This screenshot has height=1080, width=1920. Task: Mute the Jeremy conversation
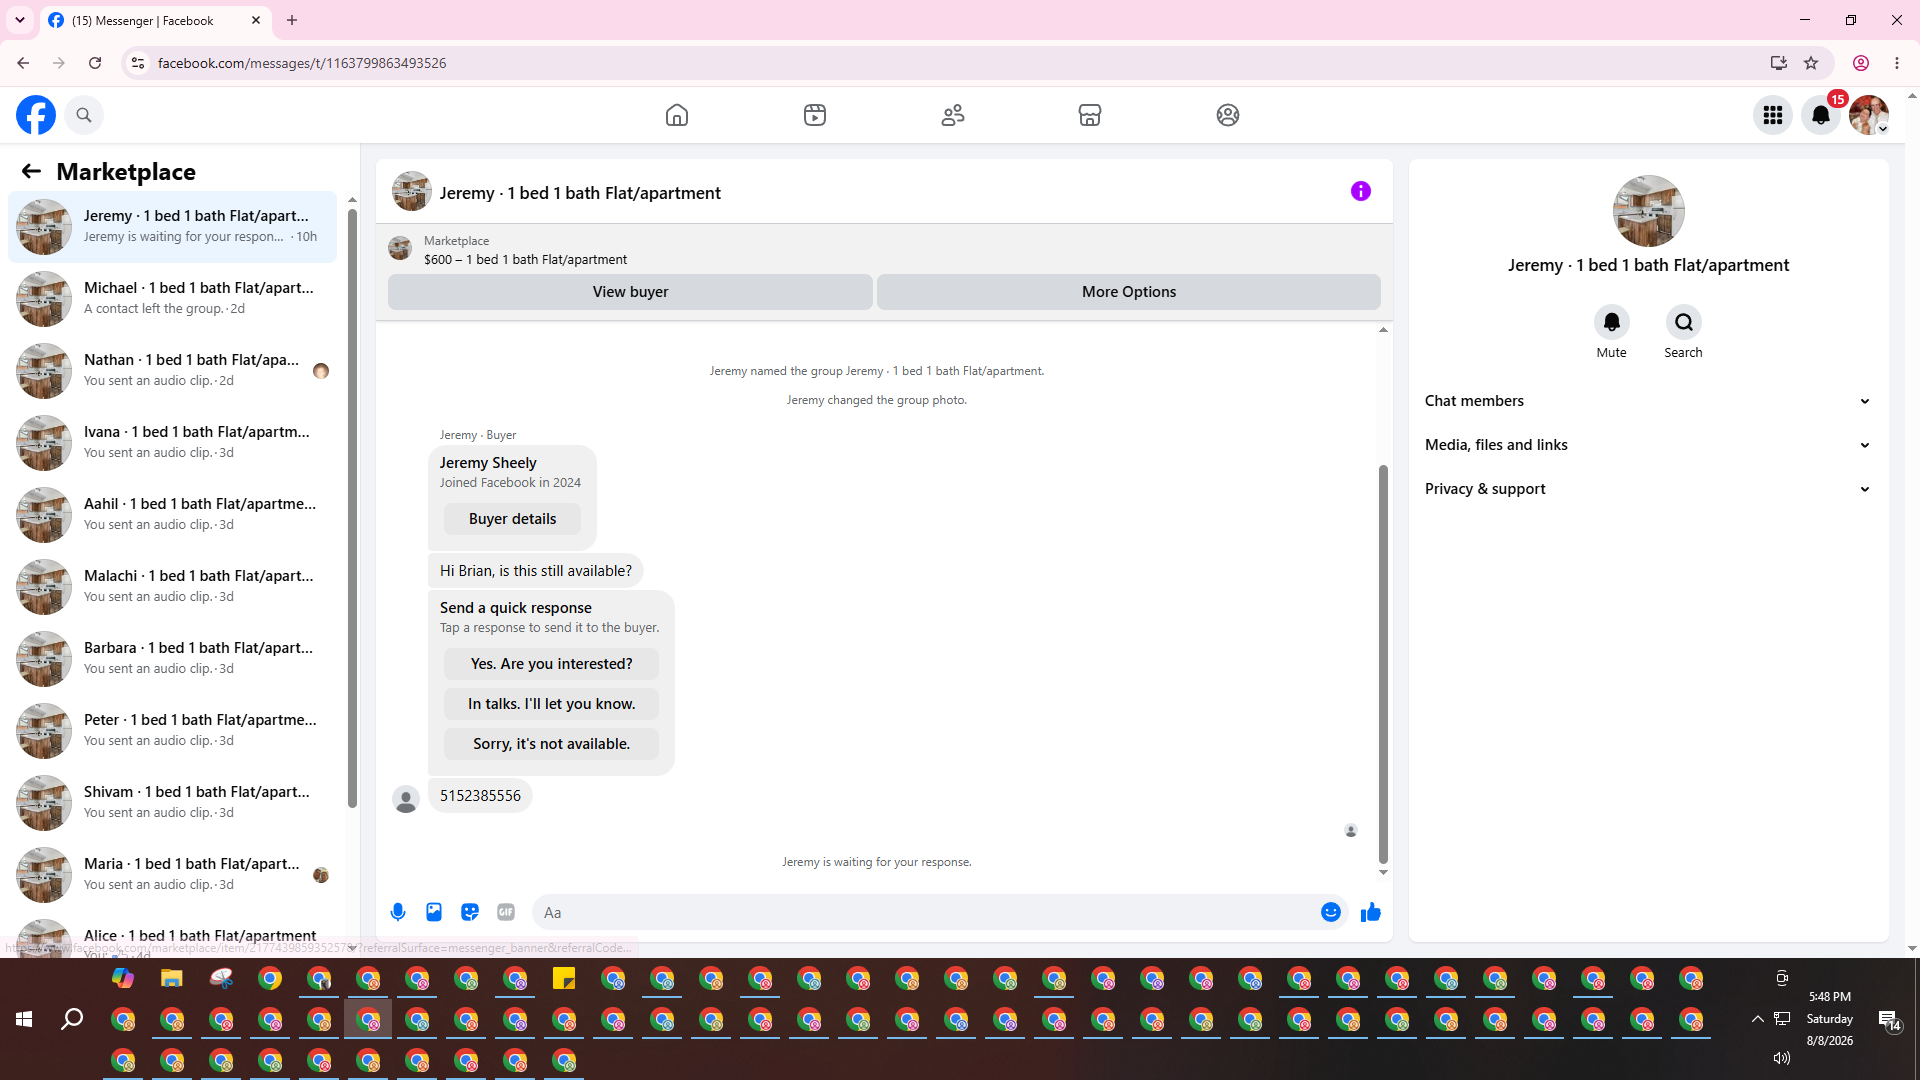1612,322
